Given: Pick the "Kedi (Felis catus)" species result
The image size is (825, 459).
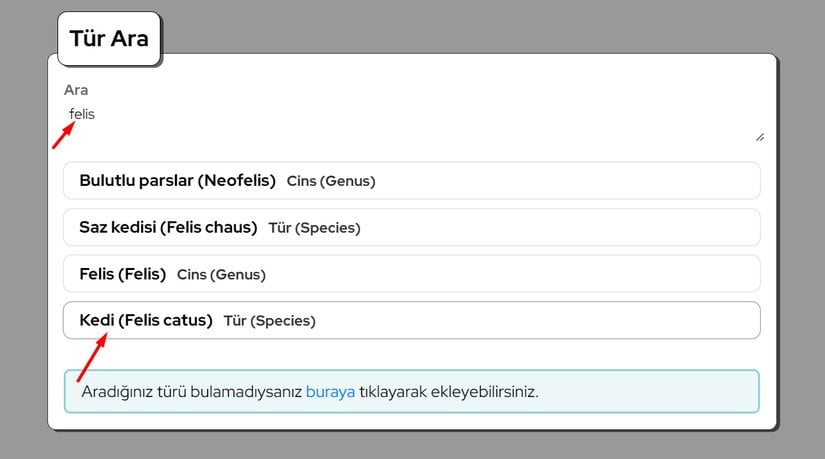Looking at the screenshot, I should tap(146, 321).
